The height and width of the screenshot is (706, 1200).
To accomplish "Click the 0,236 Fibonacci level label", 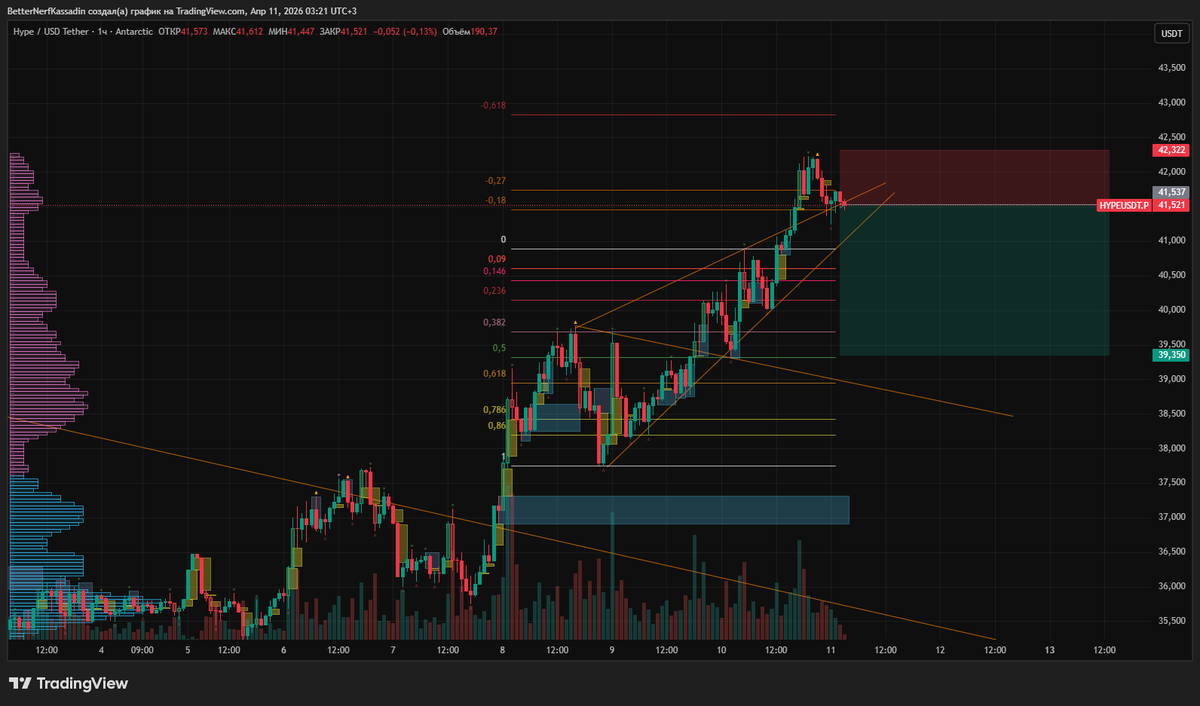I will tap(494, 291).
